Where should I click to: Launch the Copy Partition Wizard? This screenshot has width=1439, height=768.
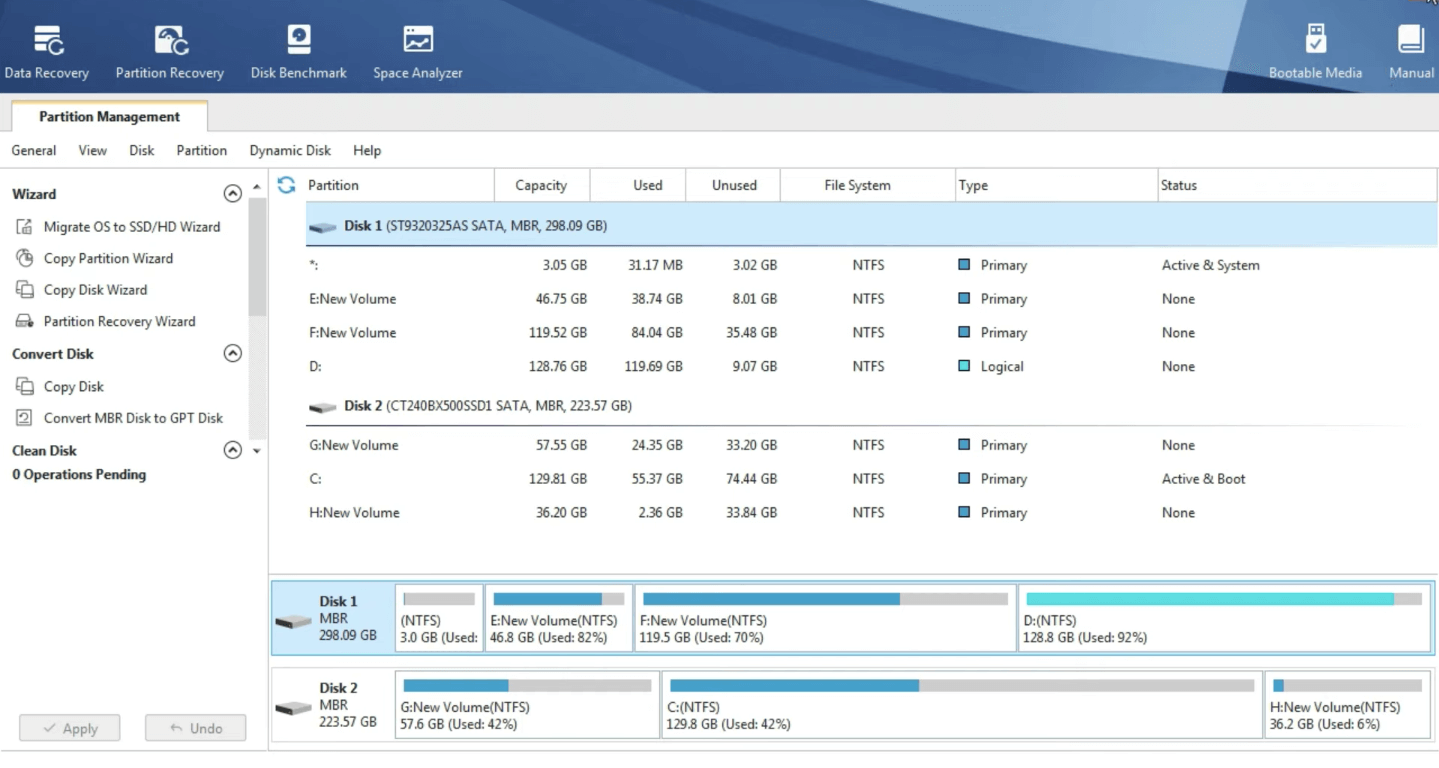point(108,258)
